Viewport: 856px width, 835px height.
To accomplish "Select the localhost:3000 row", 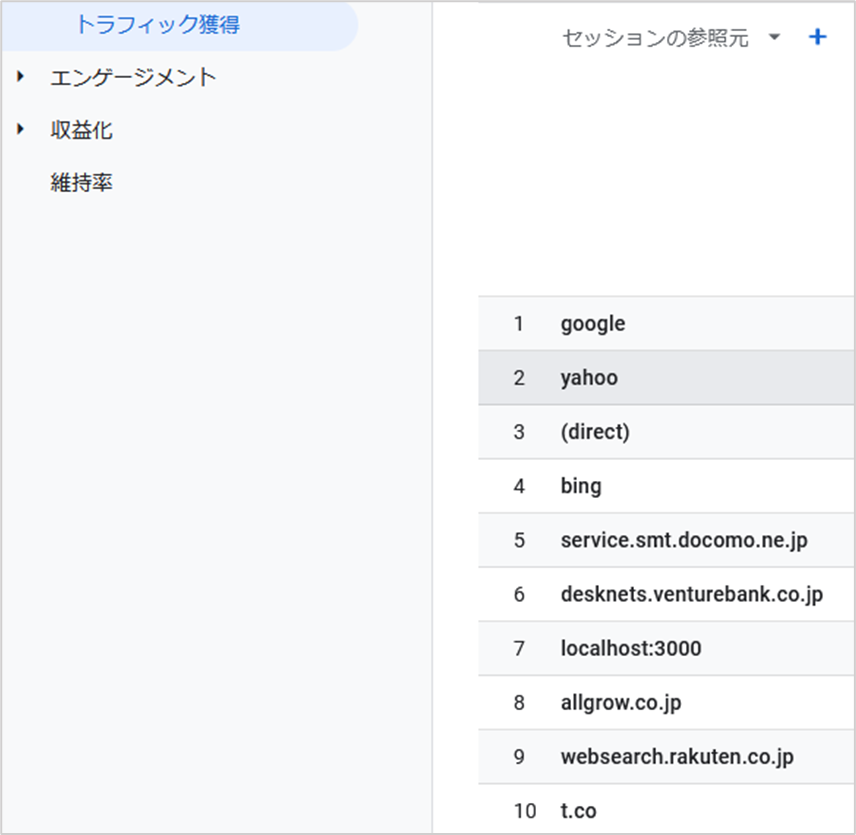I will [x=667, y=648].
